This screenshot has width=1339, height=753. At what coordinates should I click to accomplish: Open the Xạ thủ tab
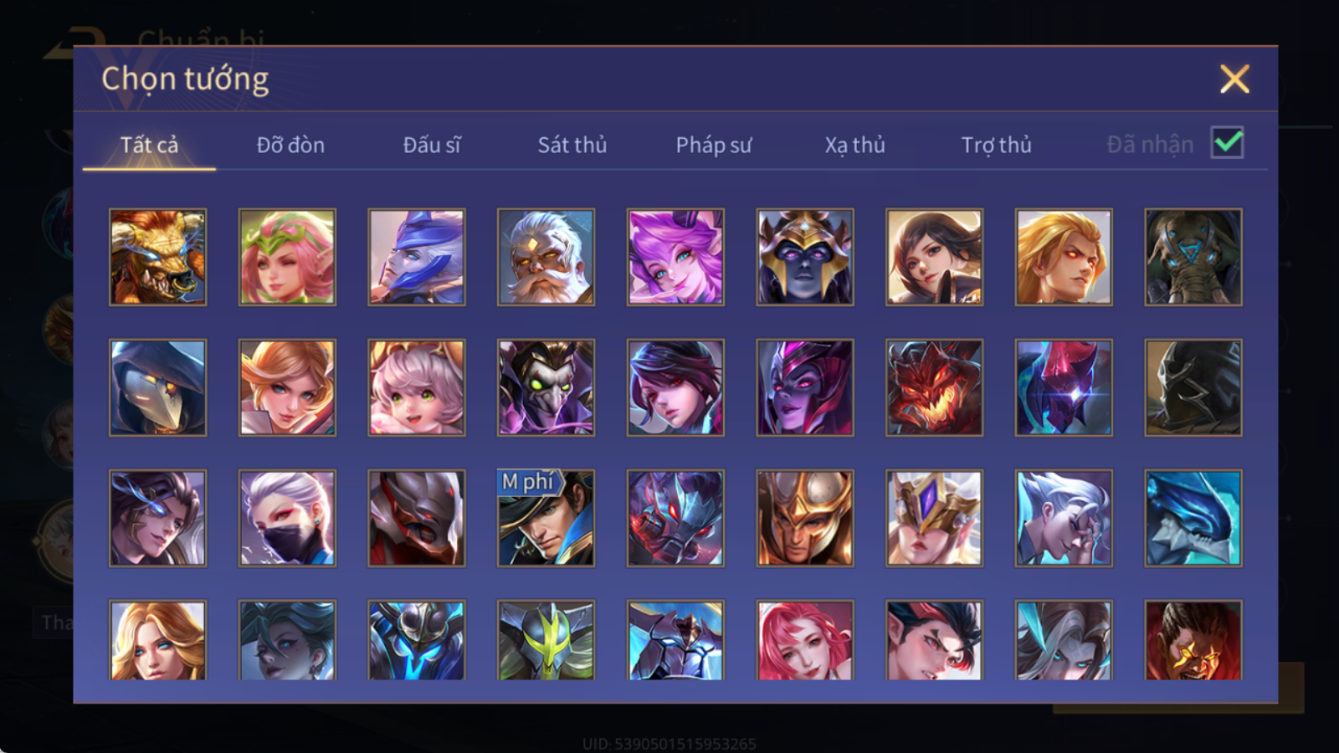point(855,145)
